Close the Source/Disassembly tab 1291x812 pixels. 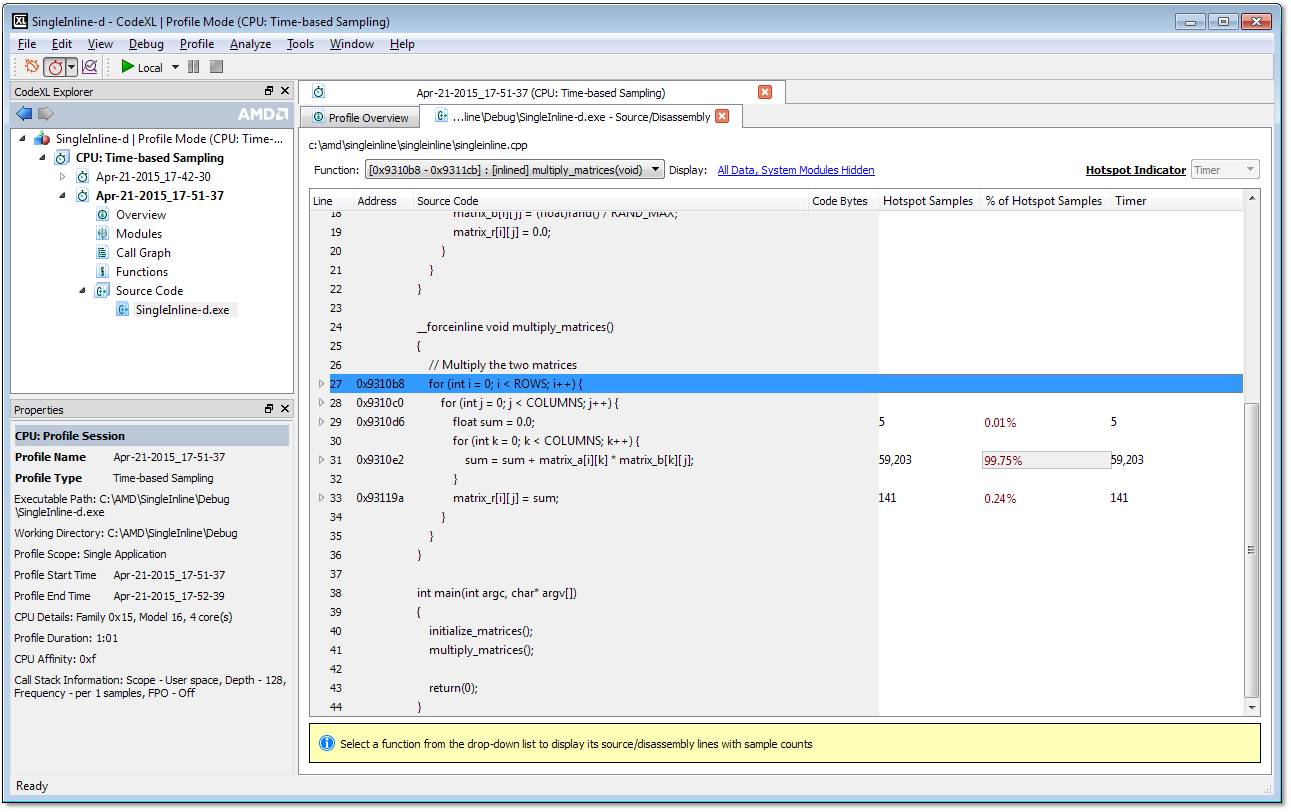point(722,116)
